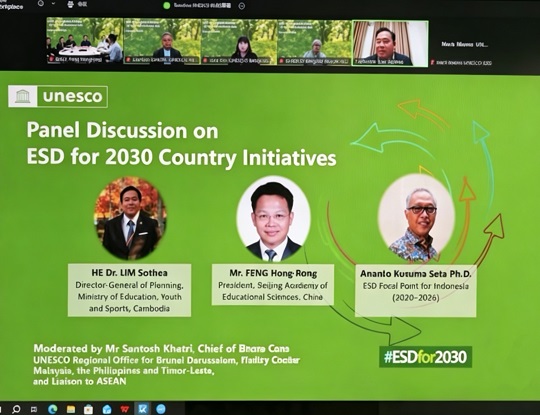Launch Microsoft Edge from the taskbar
This screenshot has width=540, height=415.
pyautogui.click(x=52, y=409)
